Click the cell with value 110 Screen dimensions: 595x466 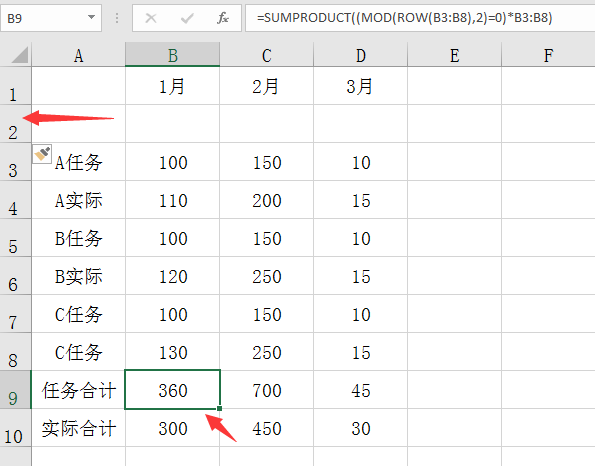173,200
